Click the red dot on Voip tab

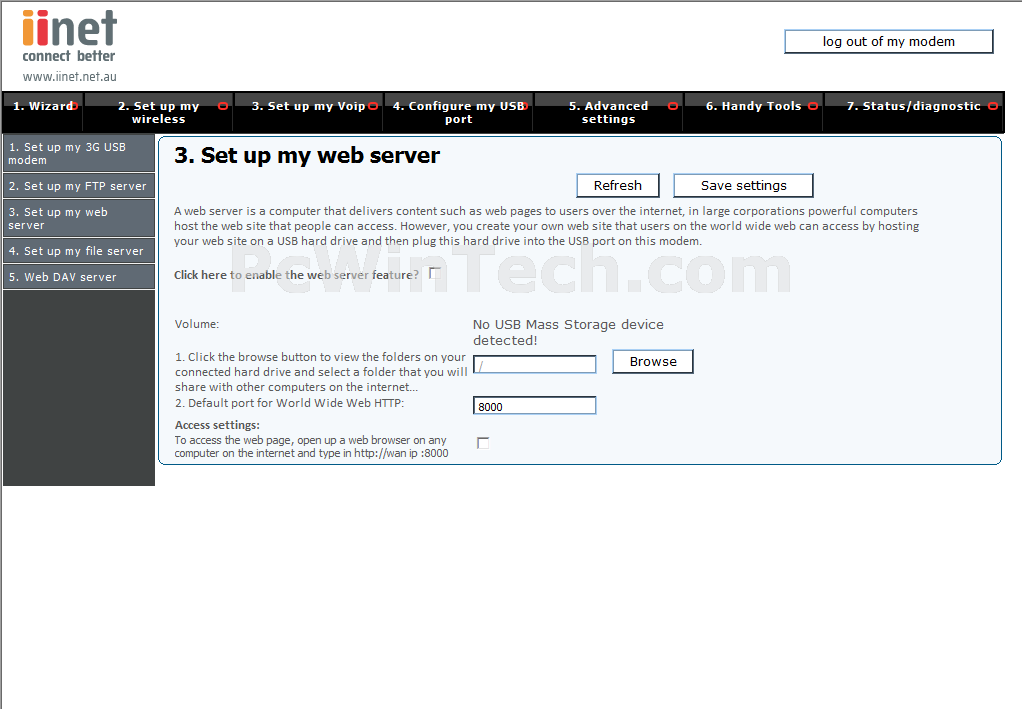373,106
